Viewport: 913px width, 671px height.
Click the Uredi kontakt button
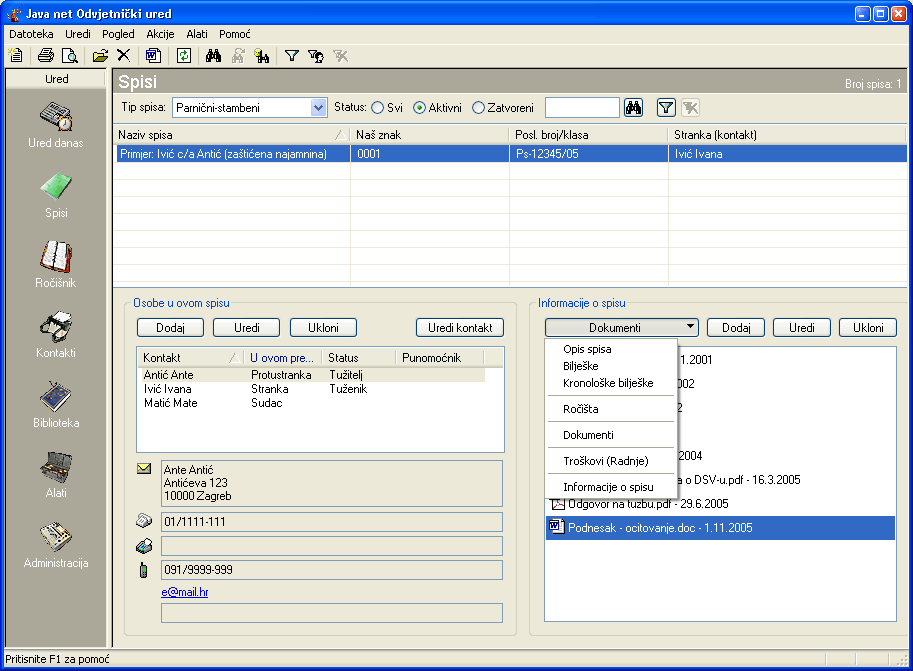[460, 327]
